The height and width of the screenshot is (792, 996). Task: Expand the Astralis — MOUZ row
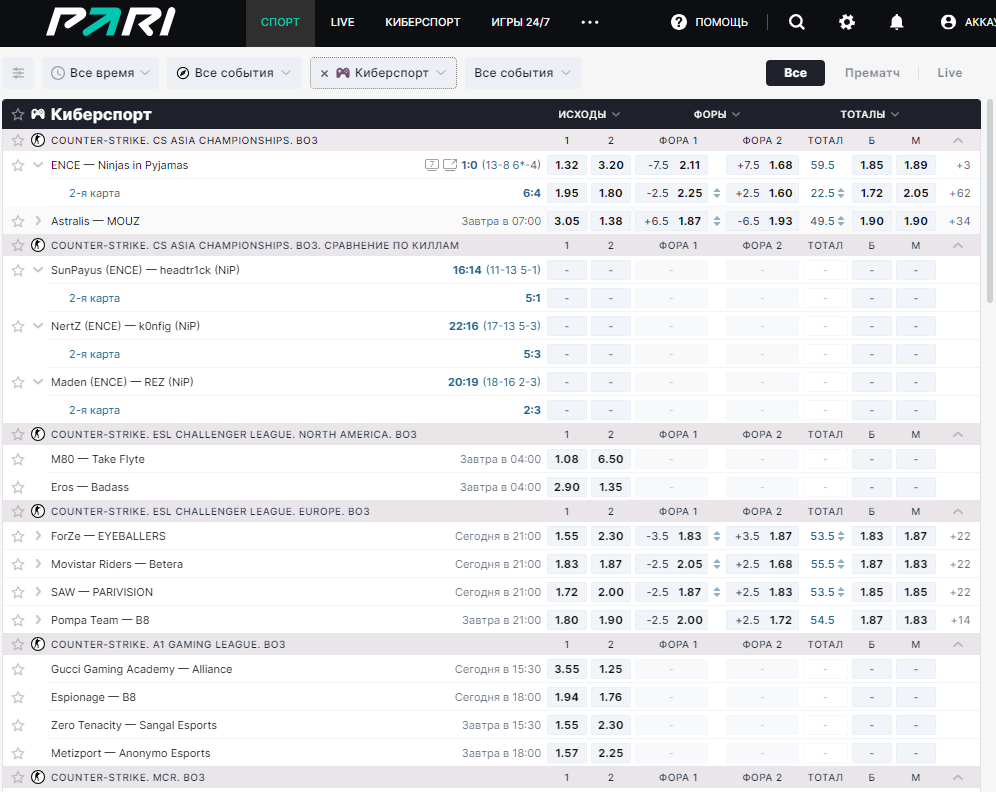[38, 221]
